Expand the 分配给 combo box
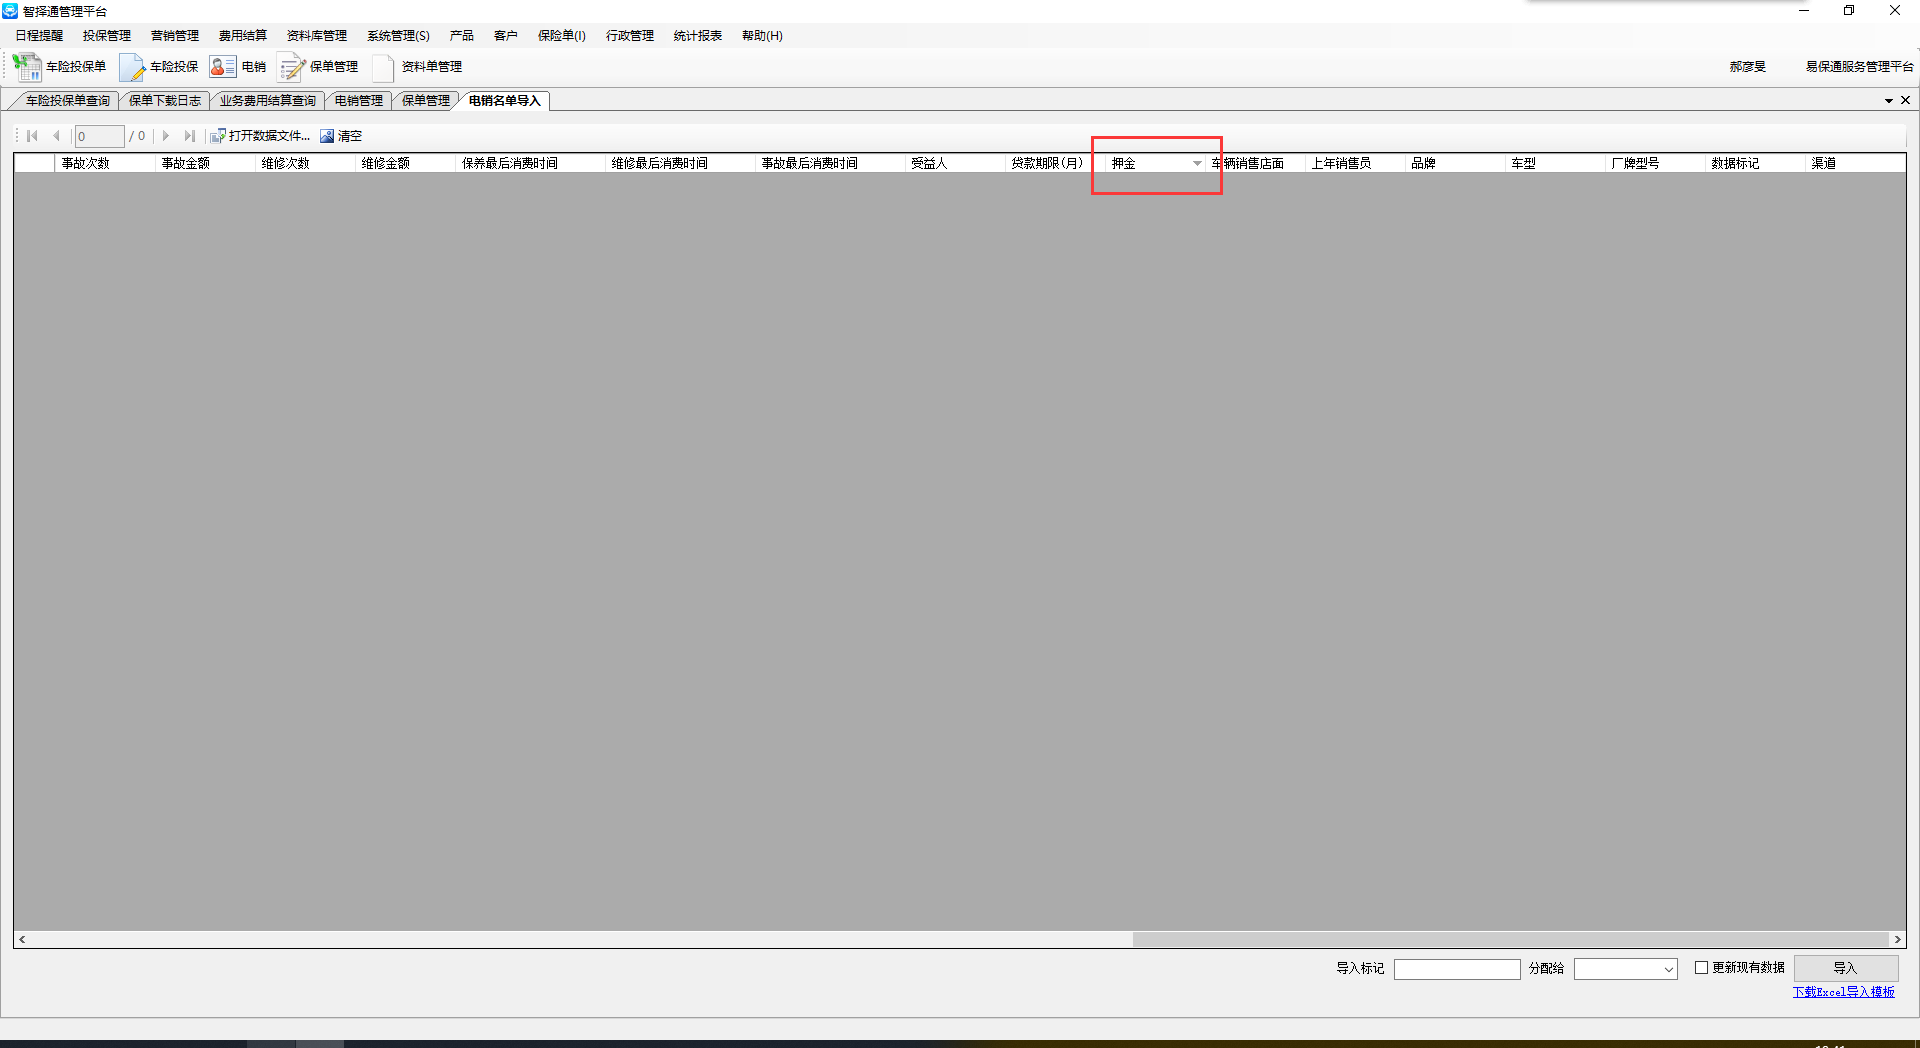The image size is (1920, 1048). tap(1668, 969)
